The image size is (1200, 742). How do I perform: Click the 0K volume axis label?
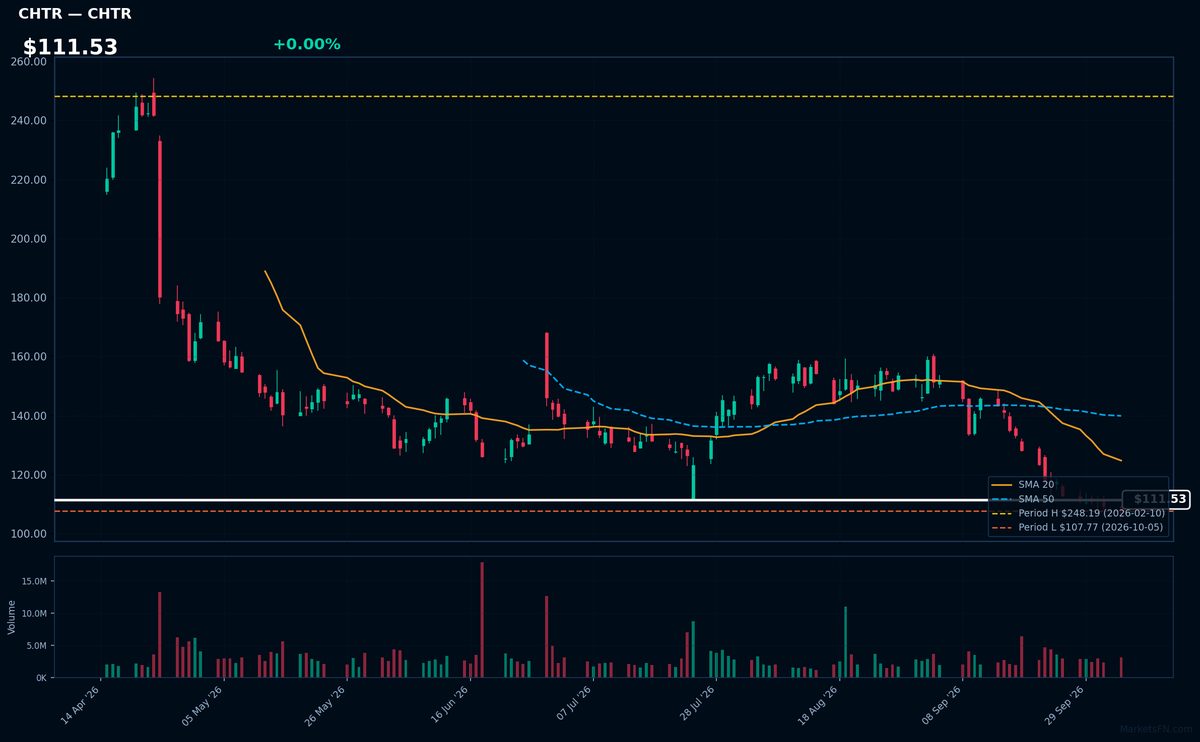pyautogui.click(x=42, y=677)
